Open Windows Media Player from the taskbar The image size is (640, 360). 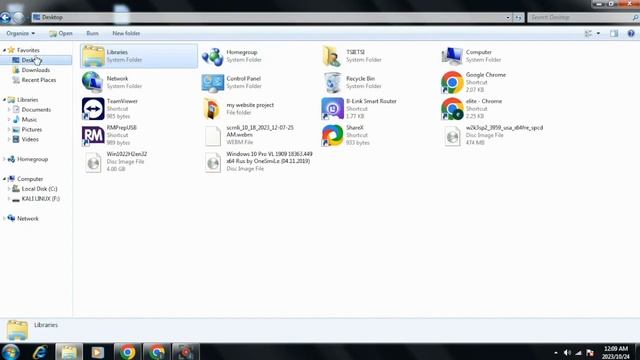(98, 352)
